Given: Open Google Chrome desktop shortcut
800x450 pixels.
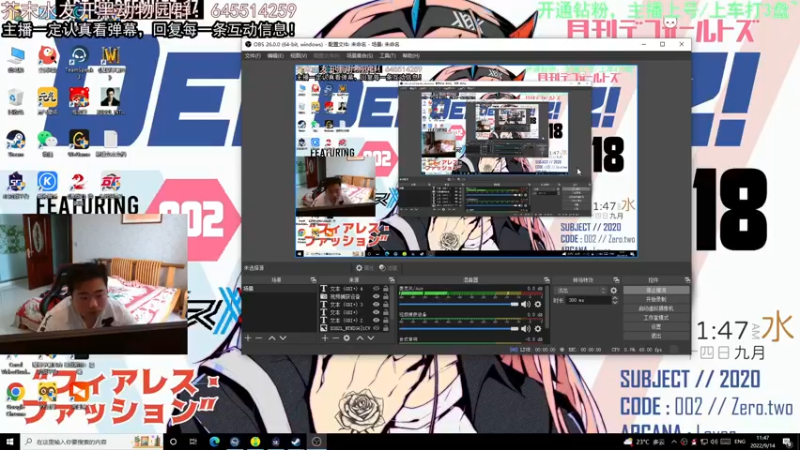Looking at the screenshot, I should [x=15, y=400].
